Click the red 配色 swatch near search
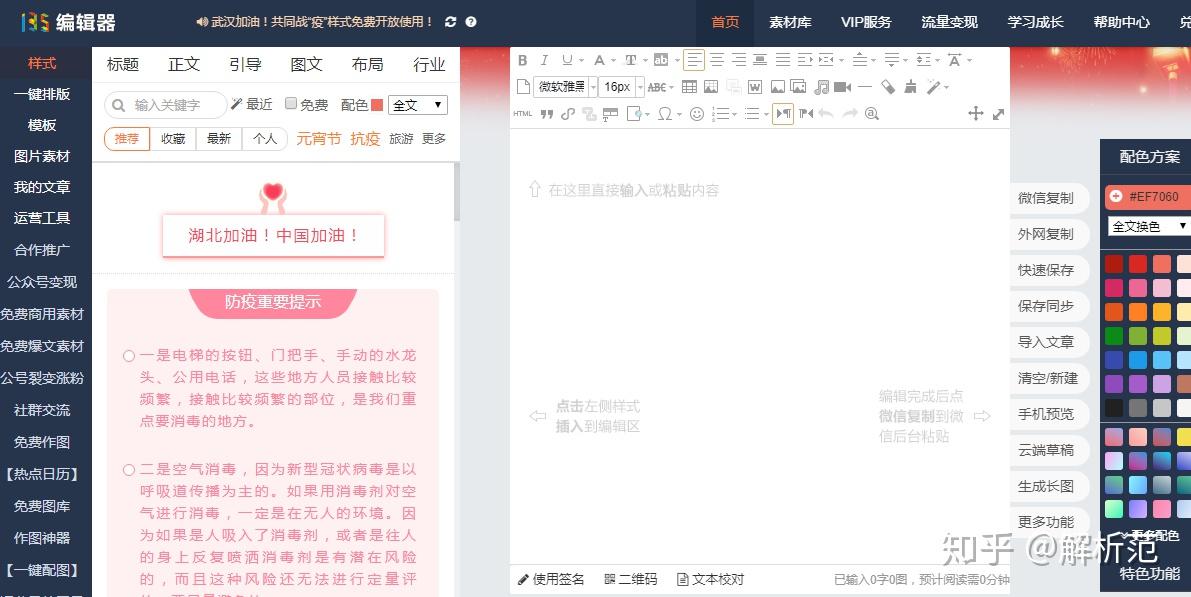Image resolution: width=1191 pixels, height=597 pixels. [377, 105]
